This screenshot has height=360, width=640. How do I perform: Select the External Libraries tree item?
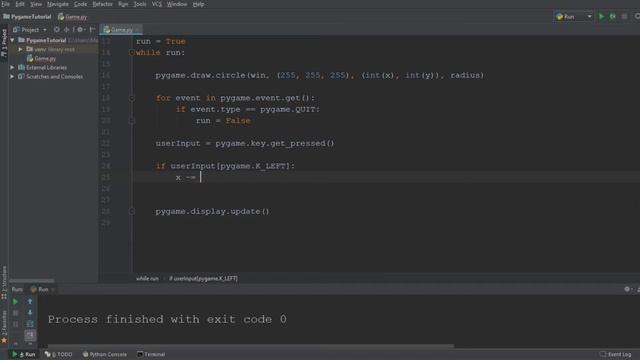click(x=42, y=67)
